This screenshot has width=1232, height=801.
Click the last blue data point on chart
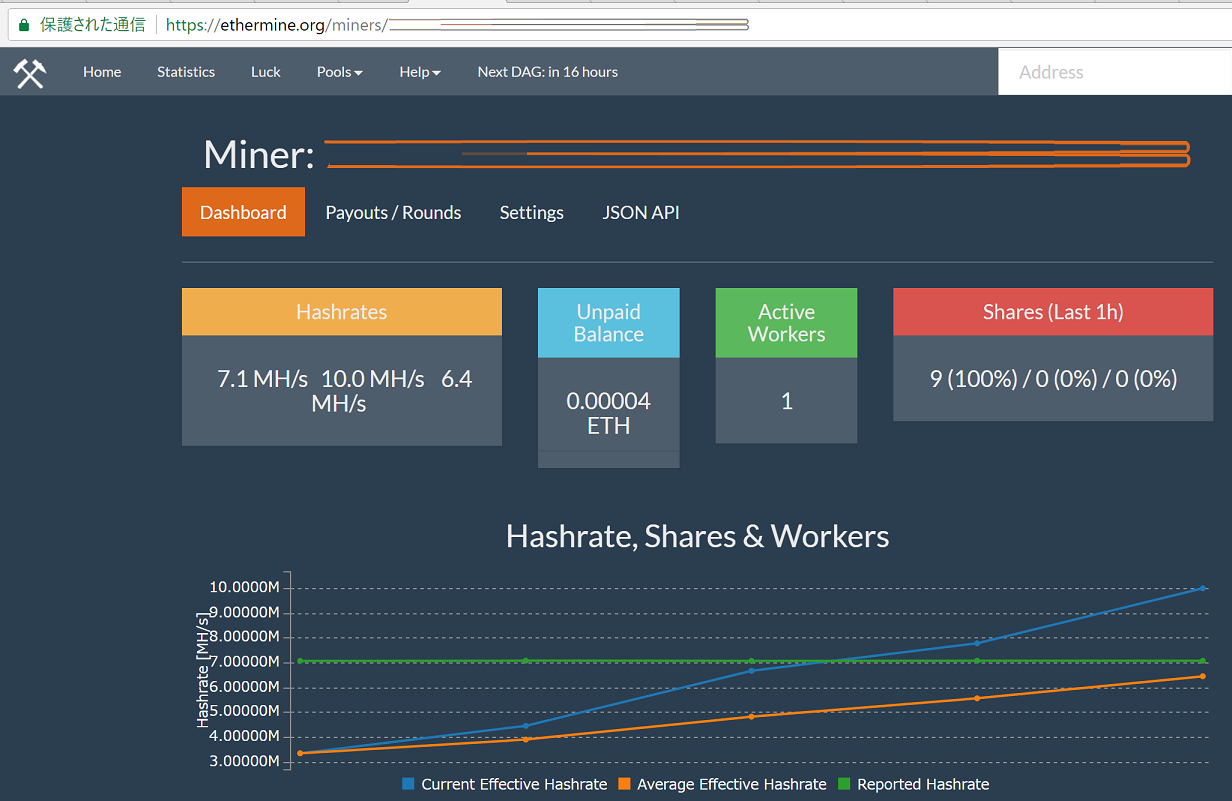1202,588
